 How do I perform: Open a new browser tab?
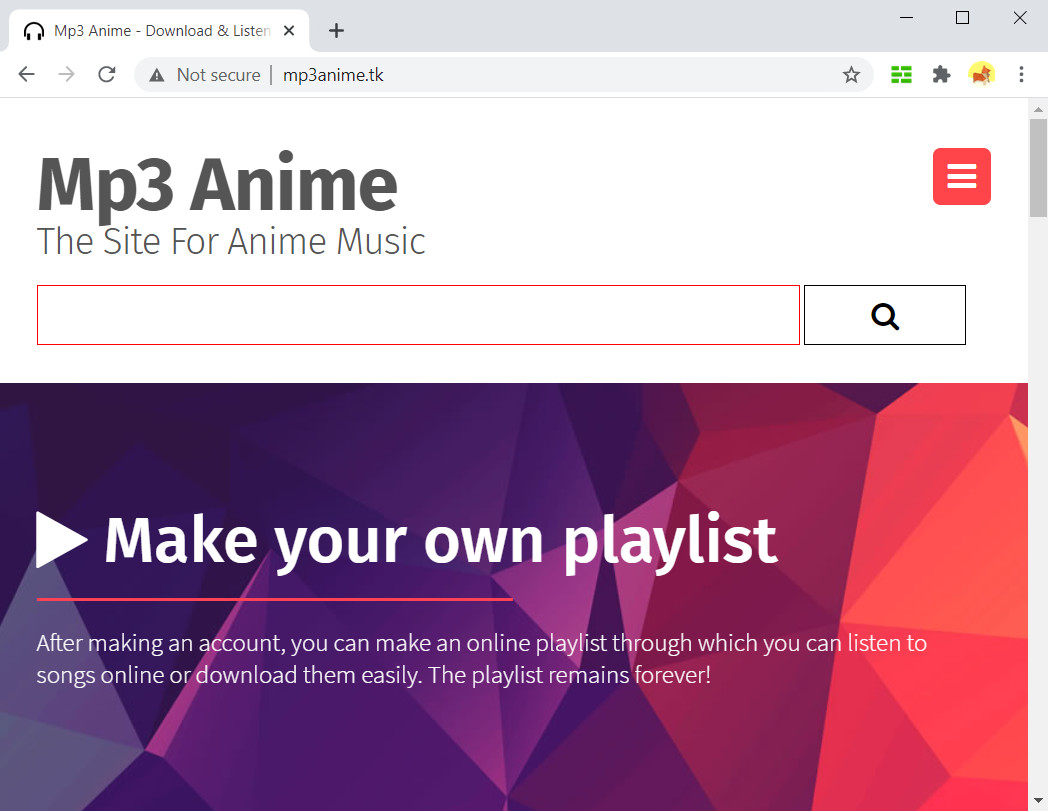336,30
